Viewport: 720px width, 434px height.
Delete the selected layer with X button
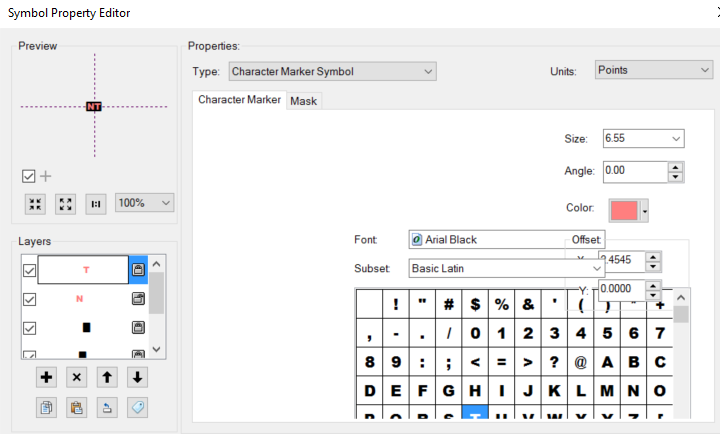click(x=77, y=377)
